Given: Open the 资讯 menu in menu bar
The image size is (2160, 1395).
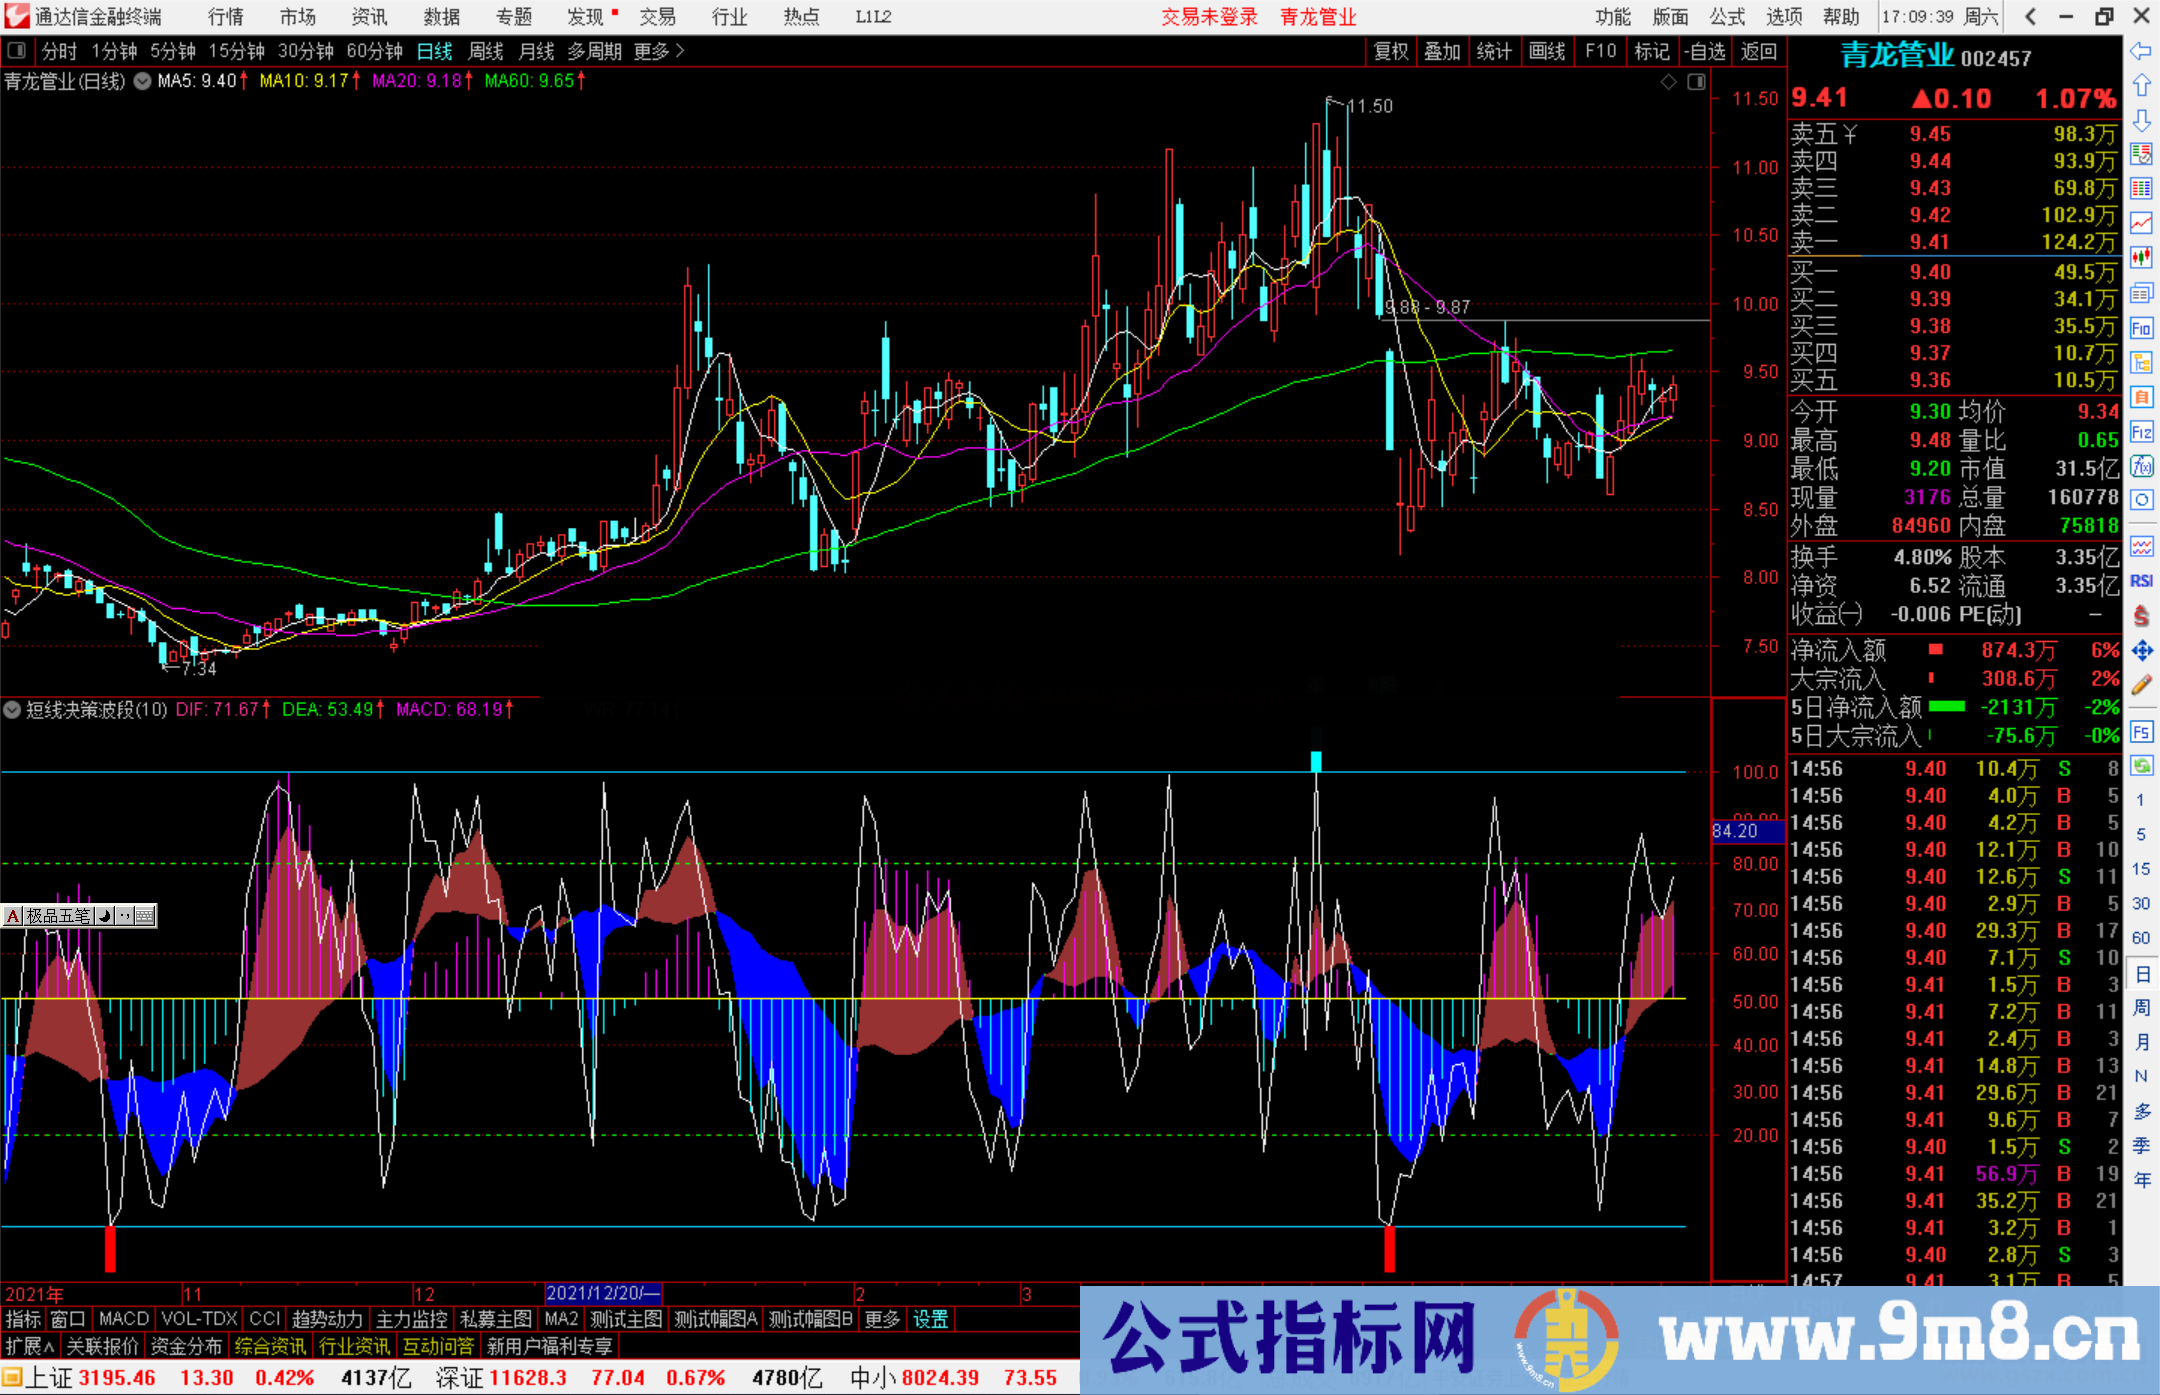Looking at the screenshot, I should point(368,16).
